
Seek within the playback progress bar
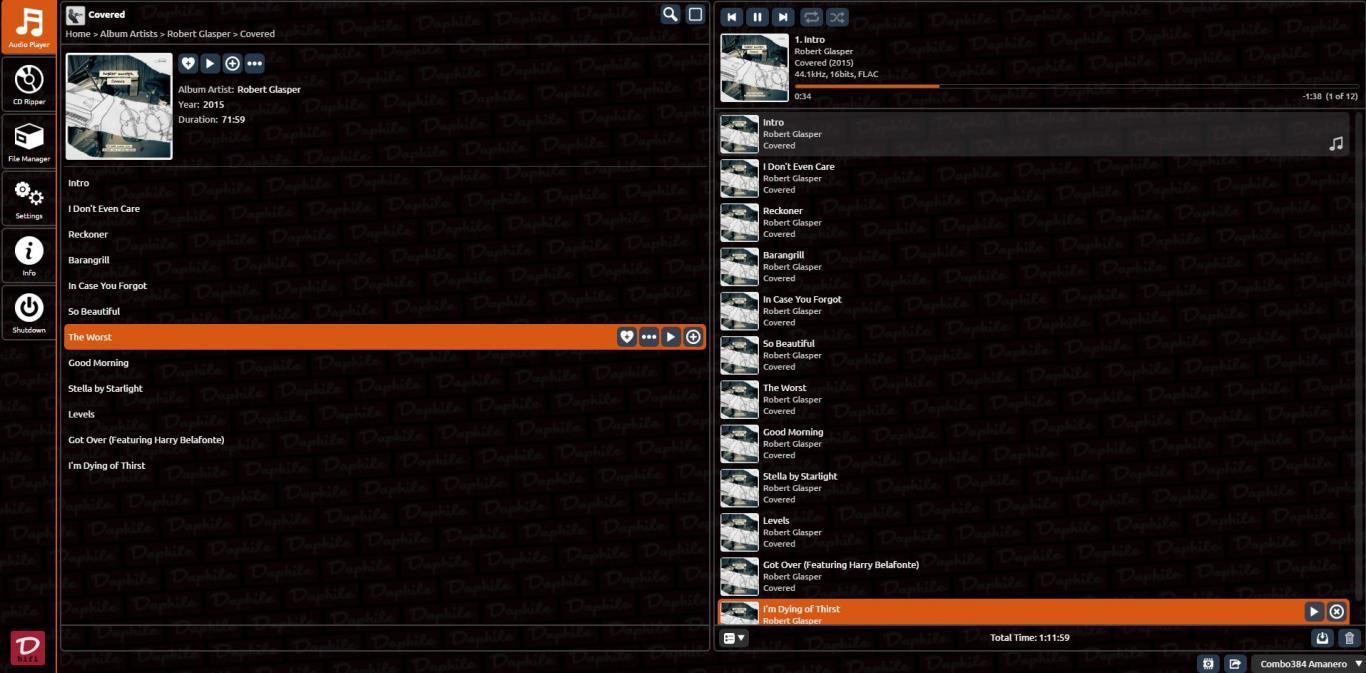point(1076,87)
